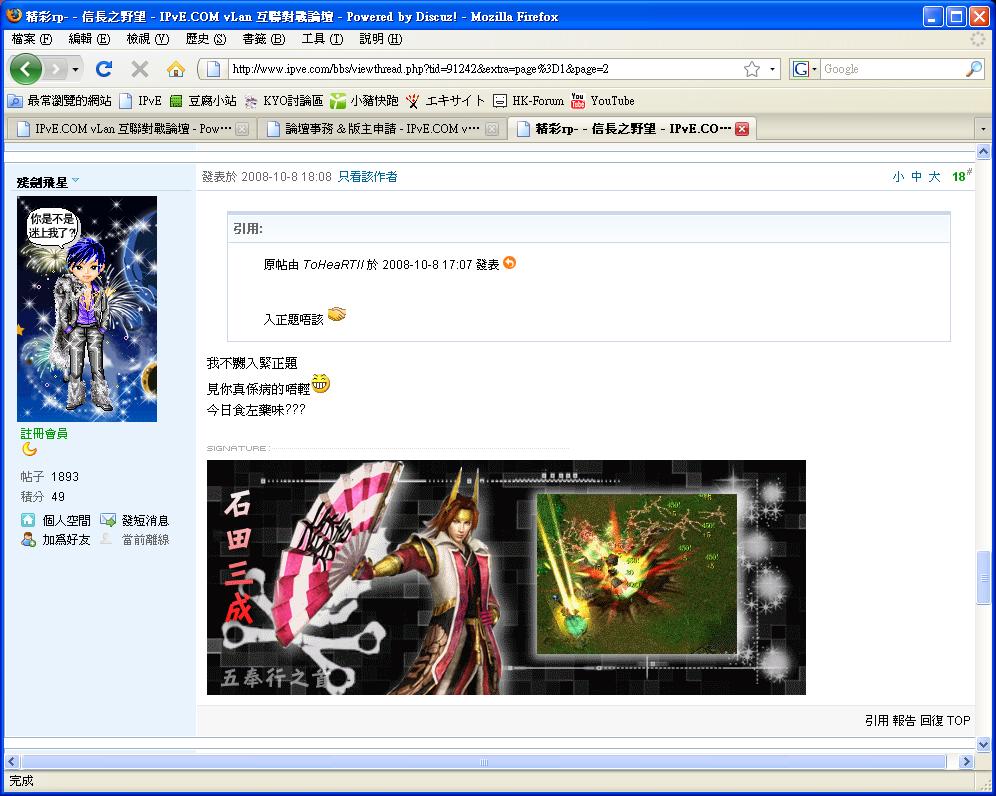Screen dimensions: 996x796
Task: Open the 編輯 (Edit) menu
Action: pos(89,39)
